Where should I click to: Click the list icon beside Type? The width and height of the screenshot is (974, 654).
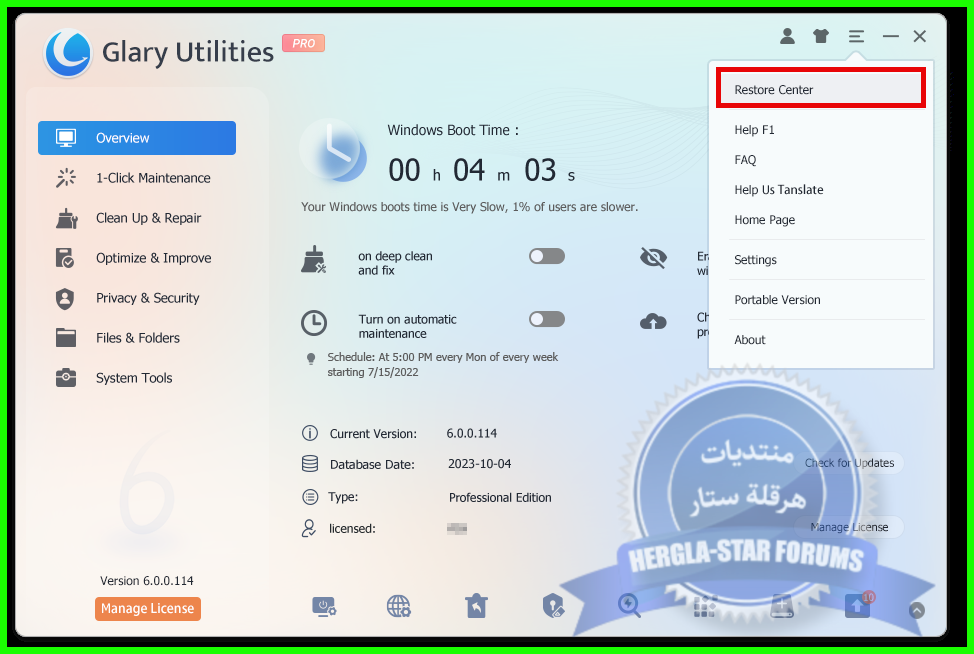309,496
